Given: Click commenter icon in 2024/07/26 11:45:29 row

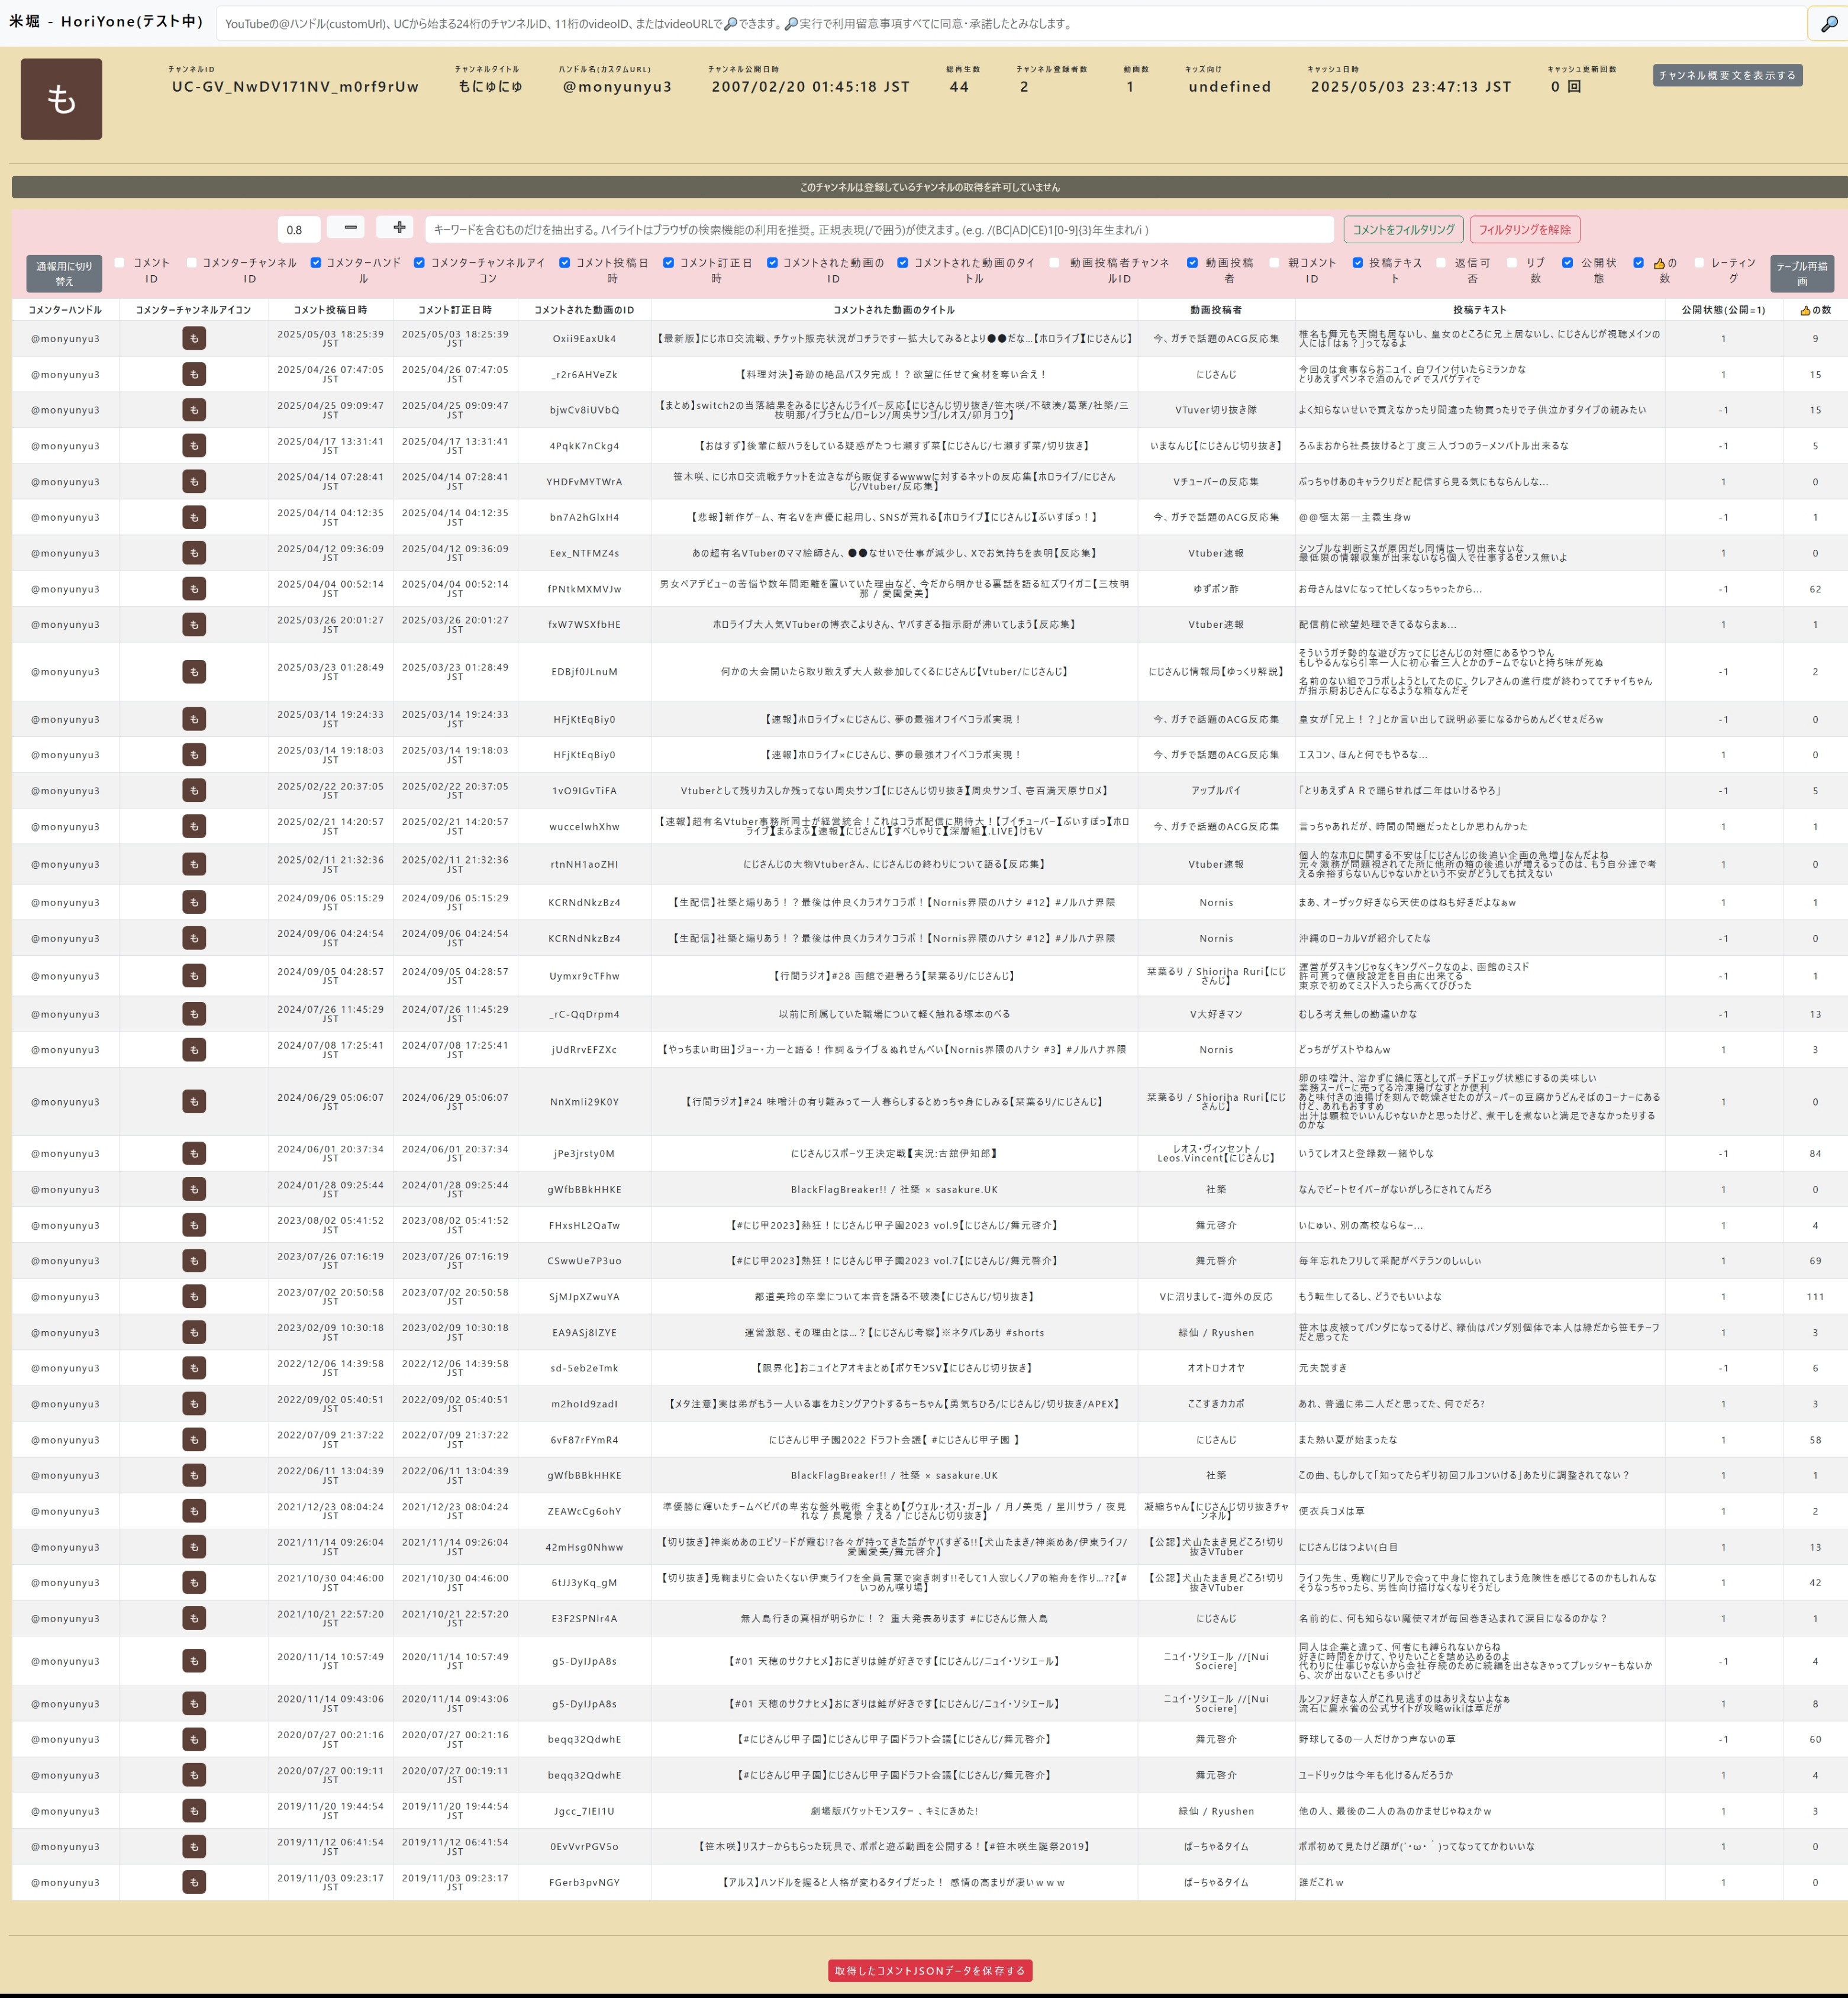Looking at the screenshot, I should [194, 1014].
